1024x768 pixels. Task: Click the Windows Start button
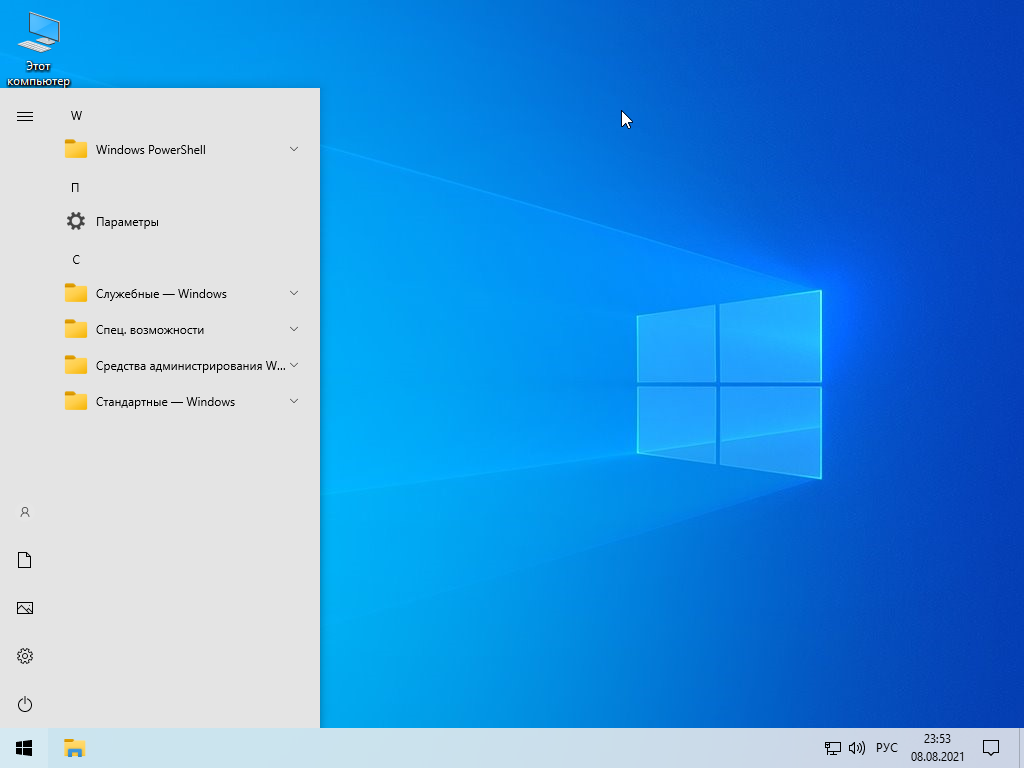point(24,748)
